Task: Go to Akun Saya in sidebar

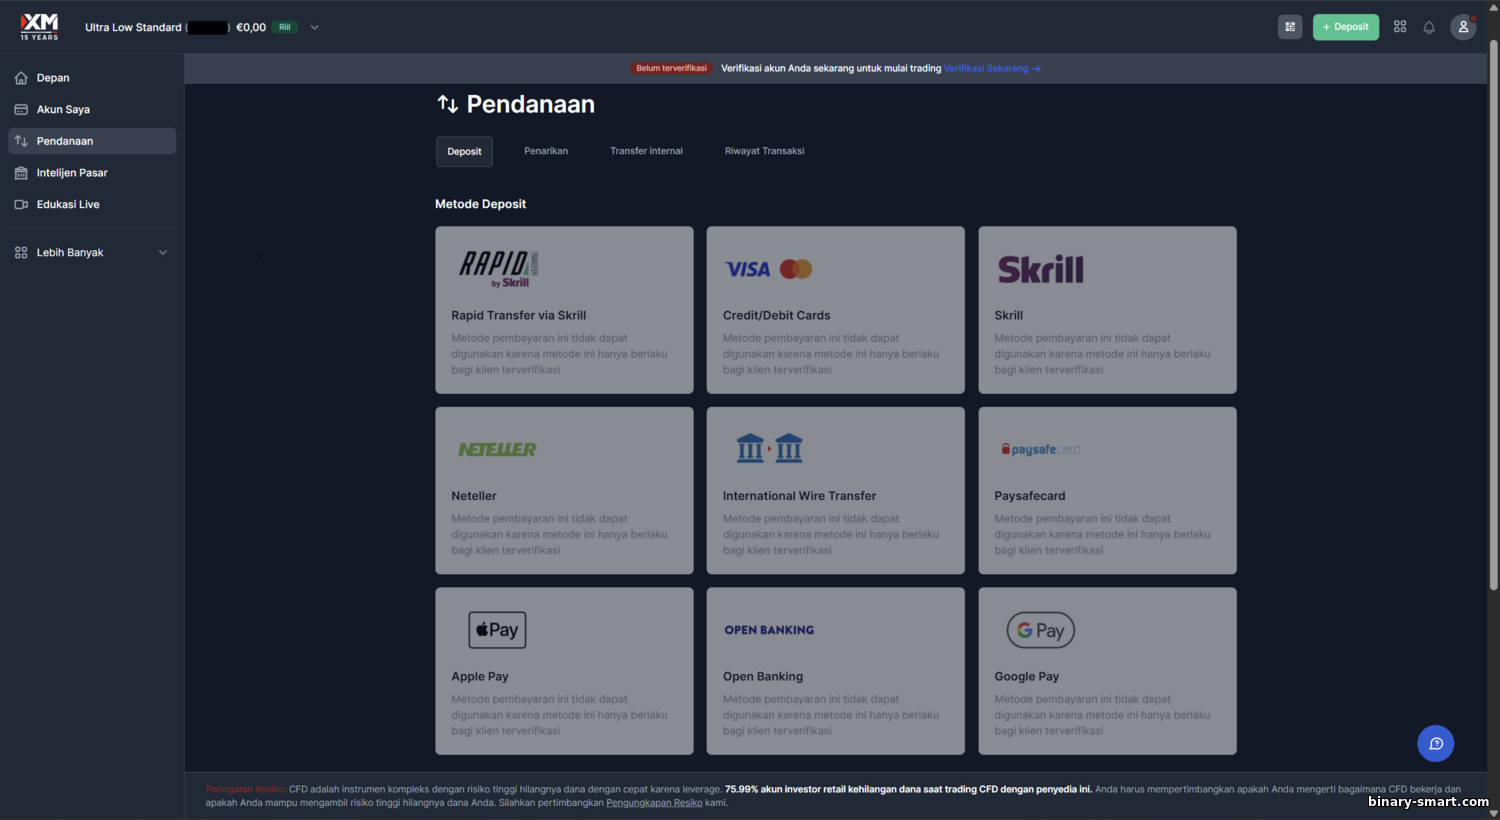Action: pyautogui.click(x=63, y=110)
